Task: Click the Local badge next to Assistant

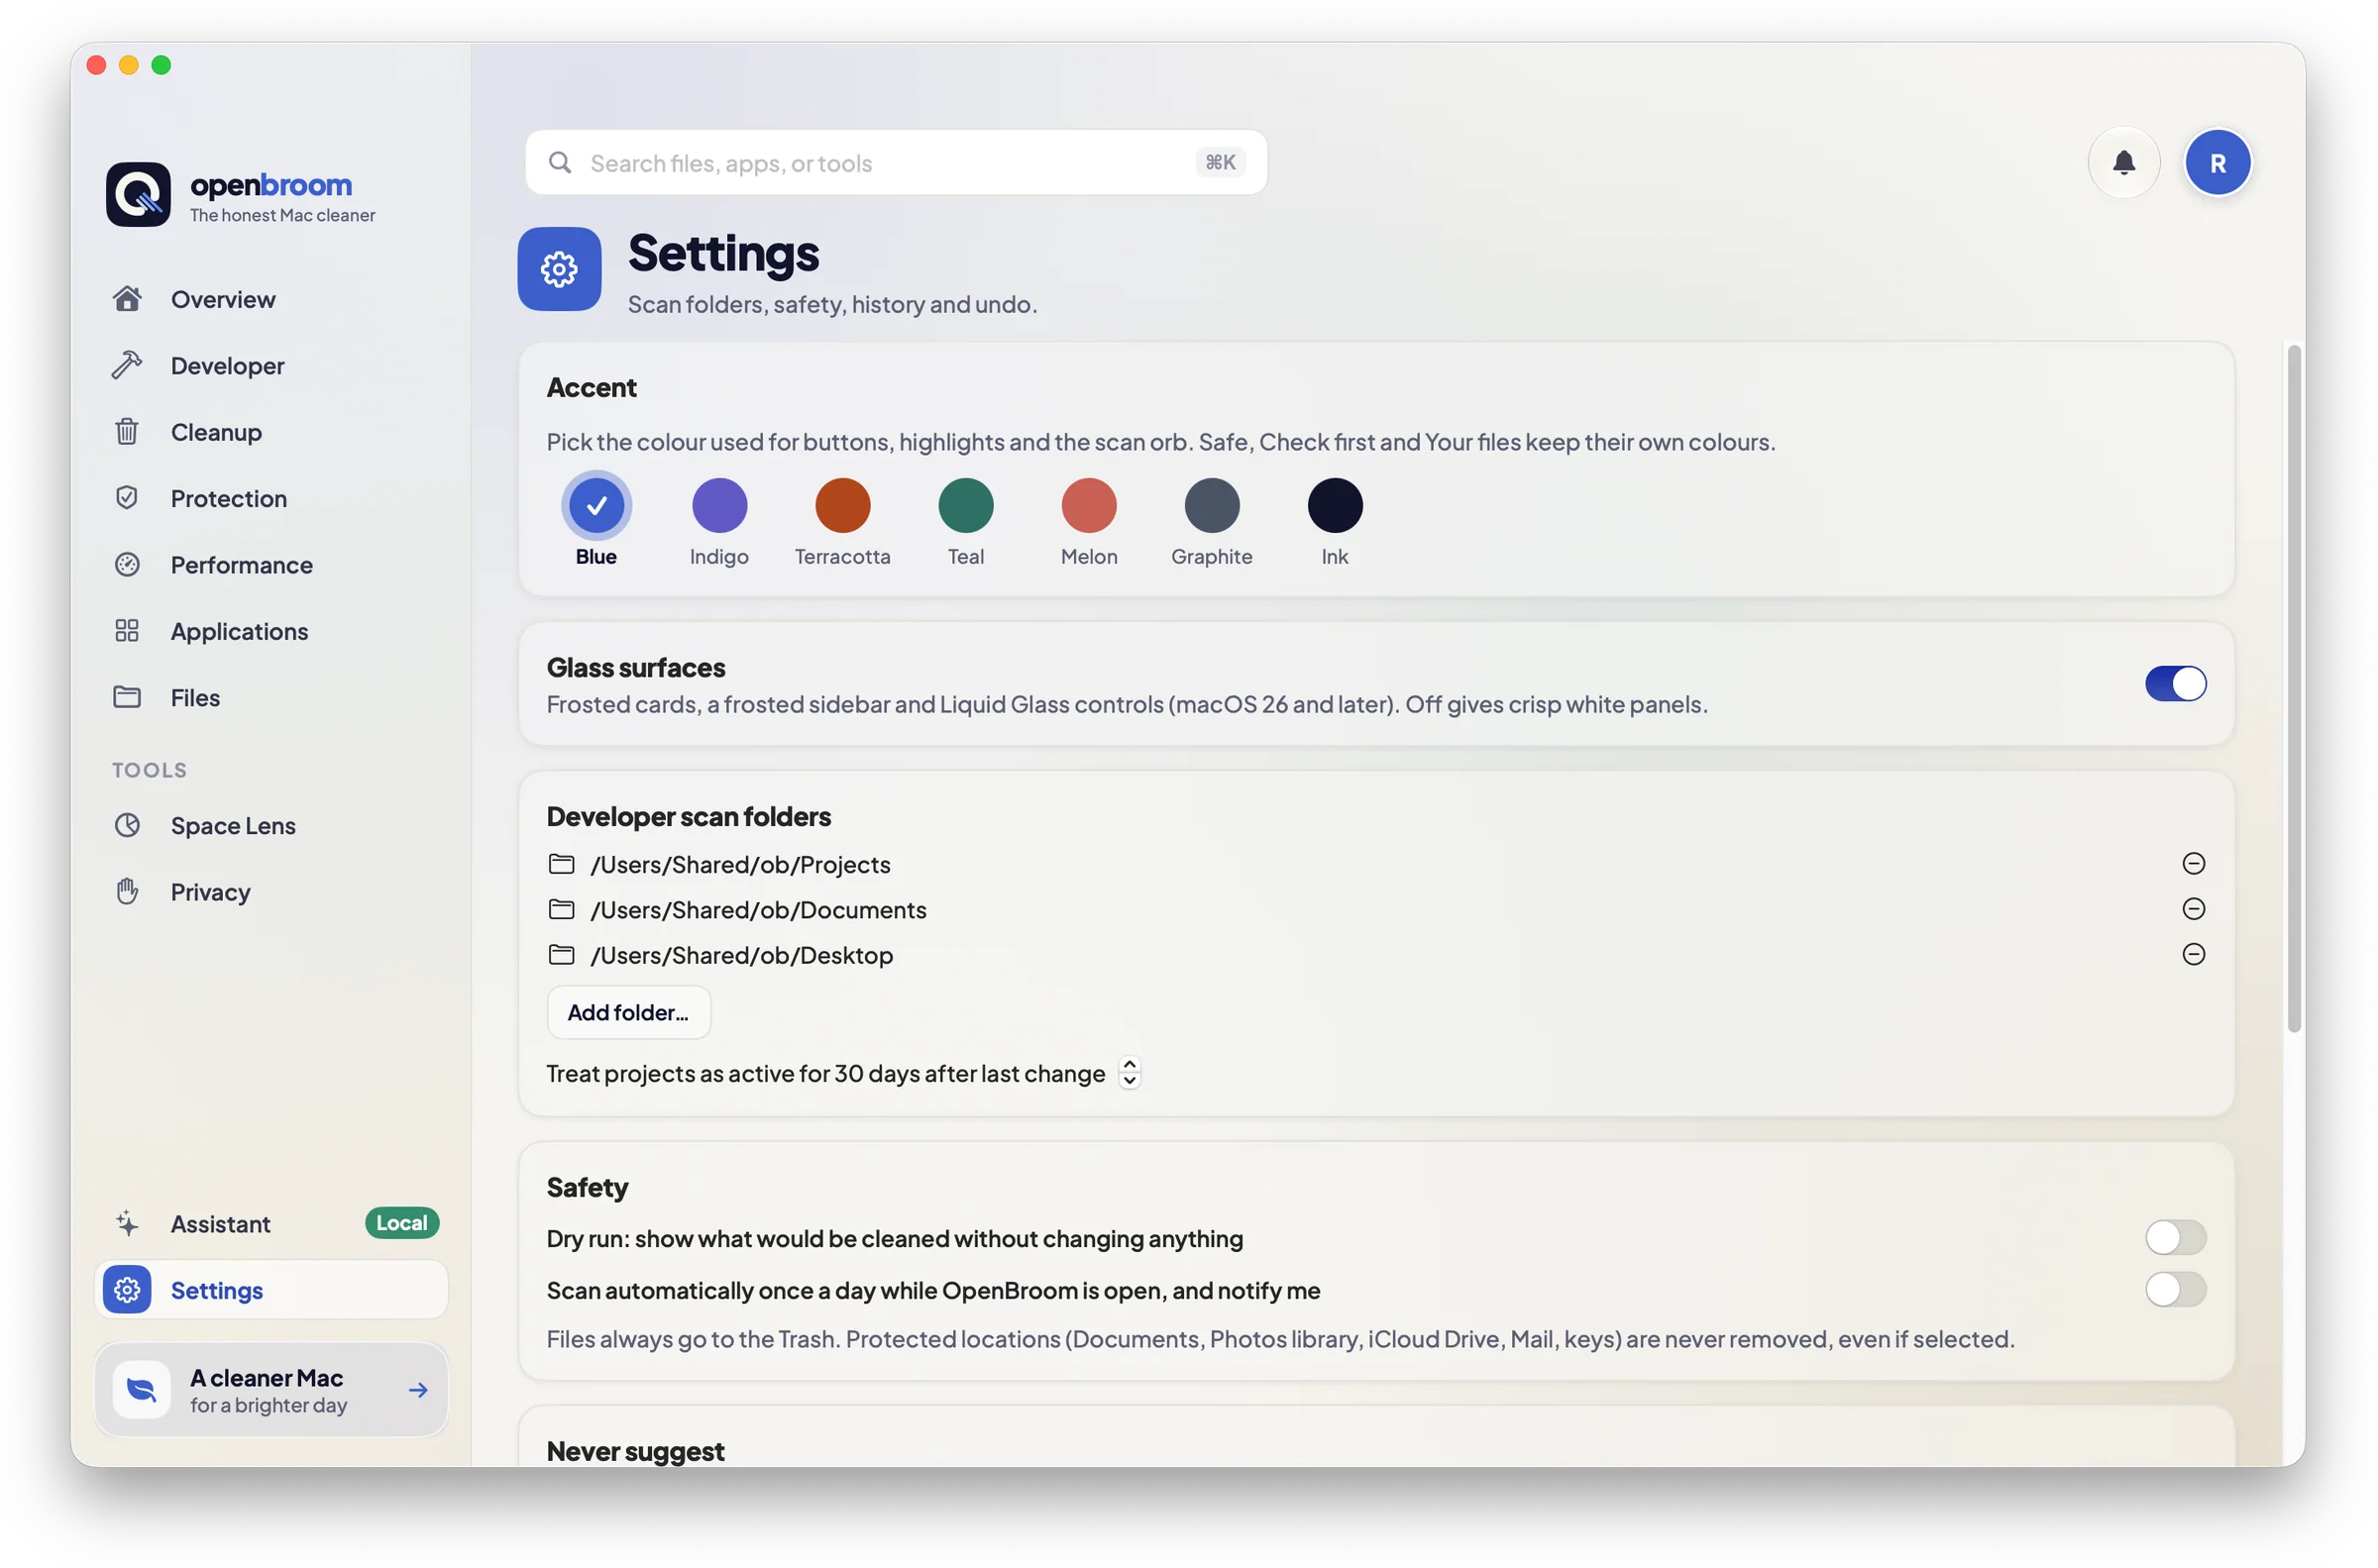Action: tap(401, 1222)
